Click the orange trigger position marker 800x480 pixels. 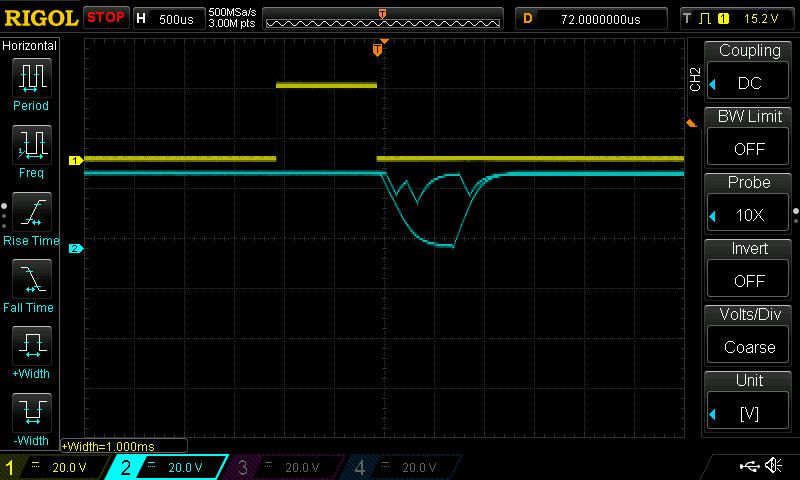pyautogui.click(x=378, y=50)
